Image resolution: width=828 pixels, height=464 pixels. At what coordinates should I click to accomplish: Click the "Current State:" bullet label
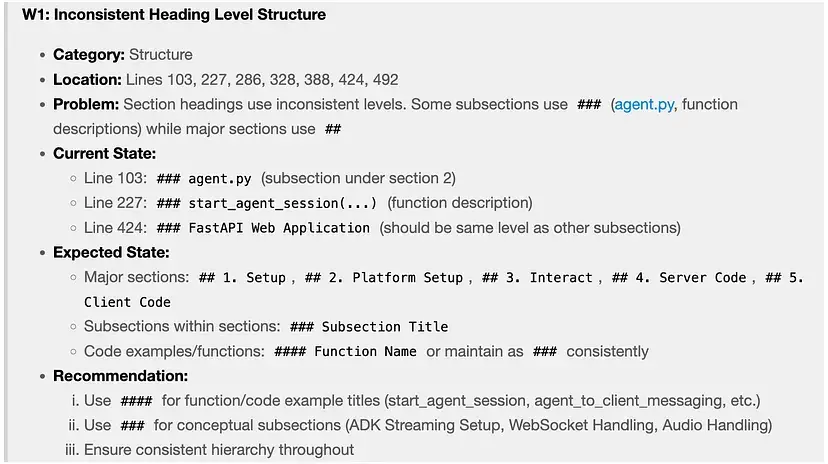pyautogui.click(x=104, y=154)
